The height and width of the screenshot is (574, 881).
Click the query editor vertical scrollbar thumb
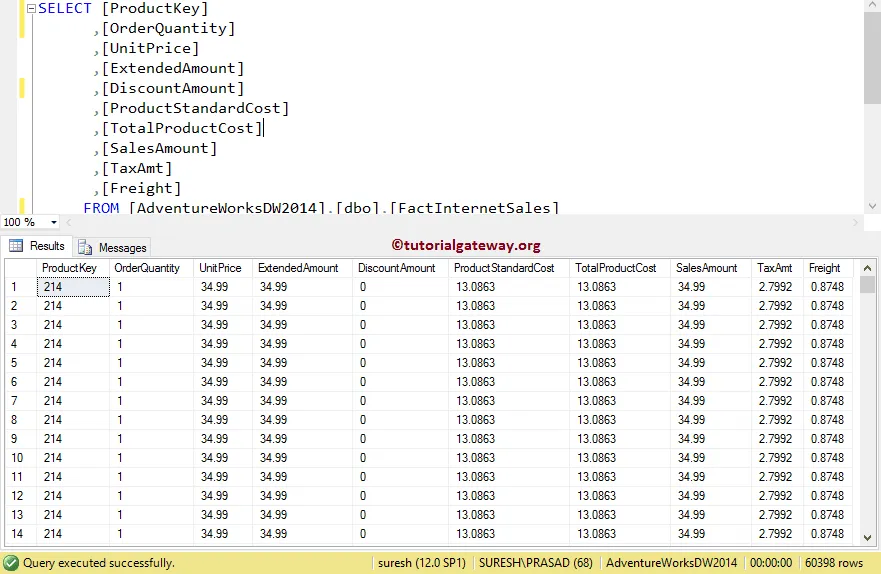(872, 58)
